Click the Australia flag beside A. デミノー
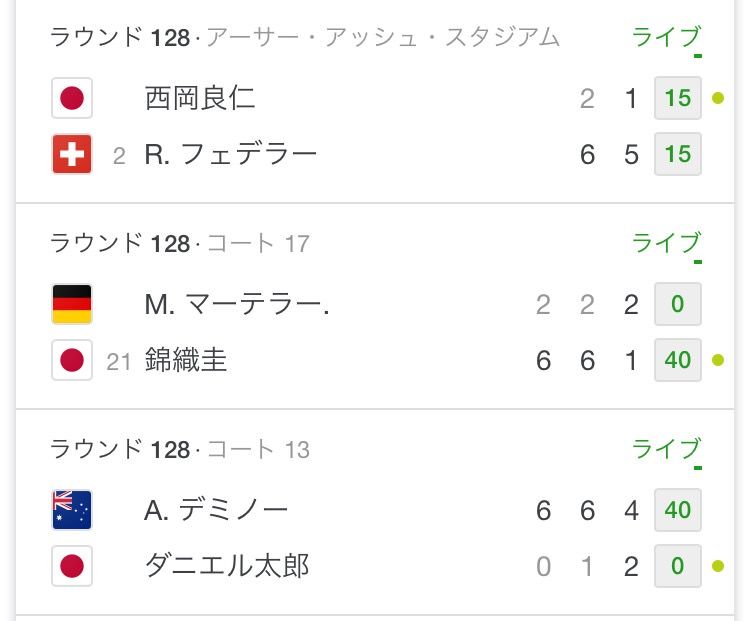750x621 pixels. [x=72, y=510]
